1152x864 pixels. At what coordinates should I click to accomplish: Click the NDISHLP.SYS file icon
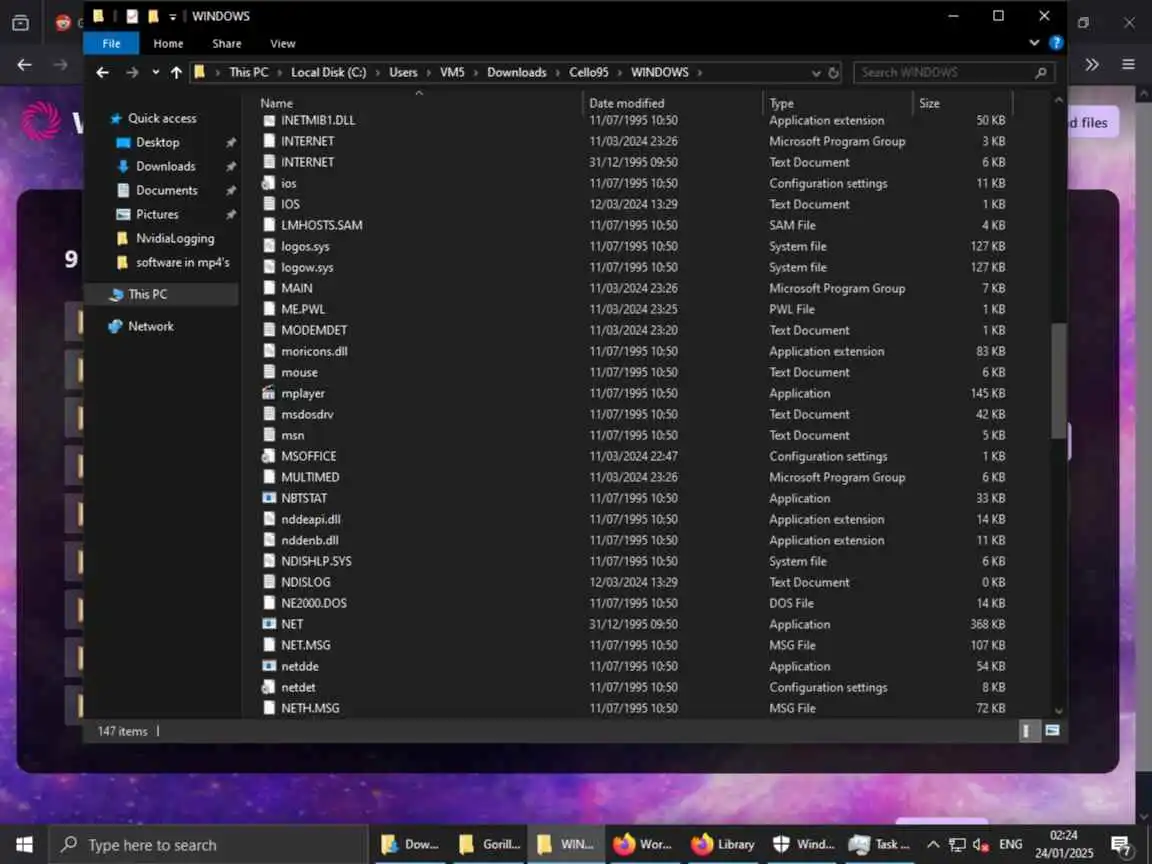[269, 561]
